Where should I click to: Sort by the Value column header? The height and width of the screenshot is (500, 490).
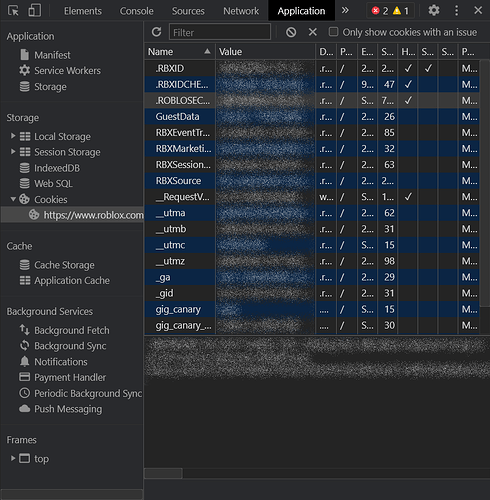265,52
